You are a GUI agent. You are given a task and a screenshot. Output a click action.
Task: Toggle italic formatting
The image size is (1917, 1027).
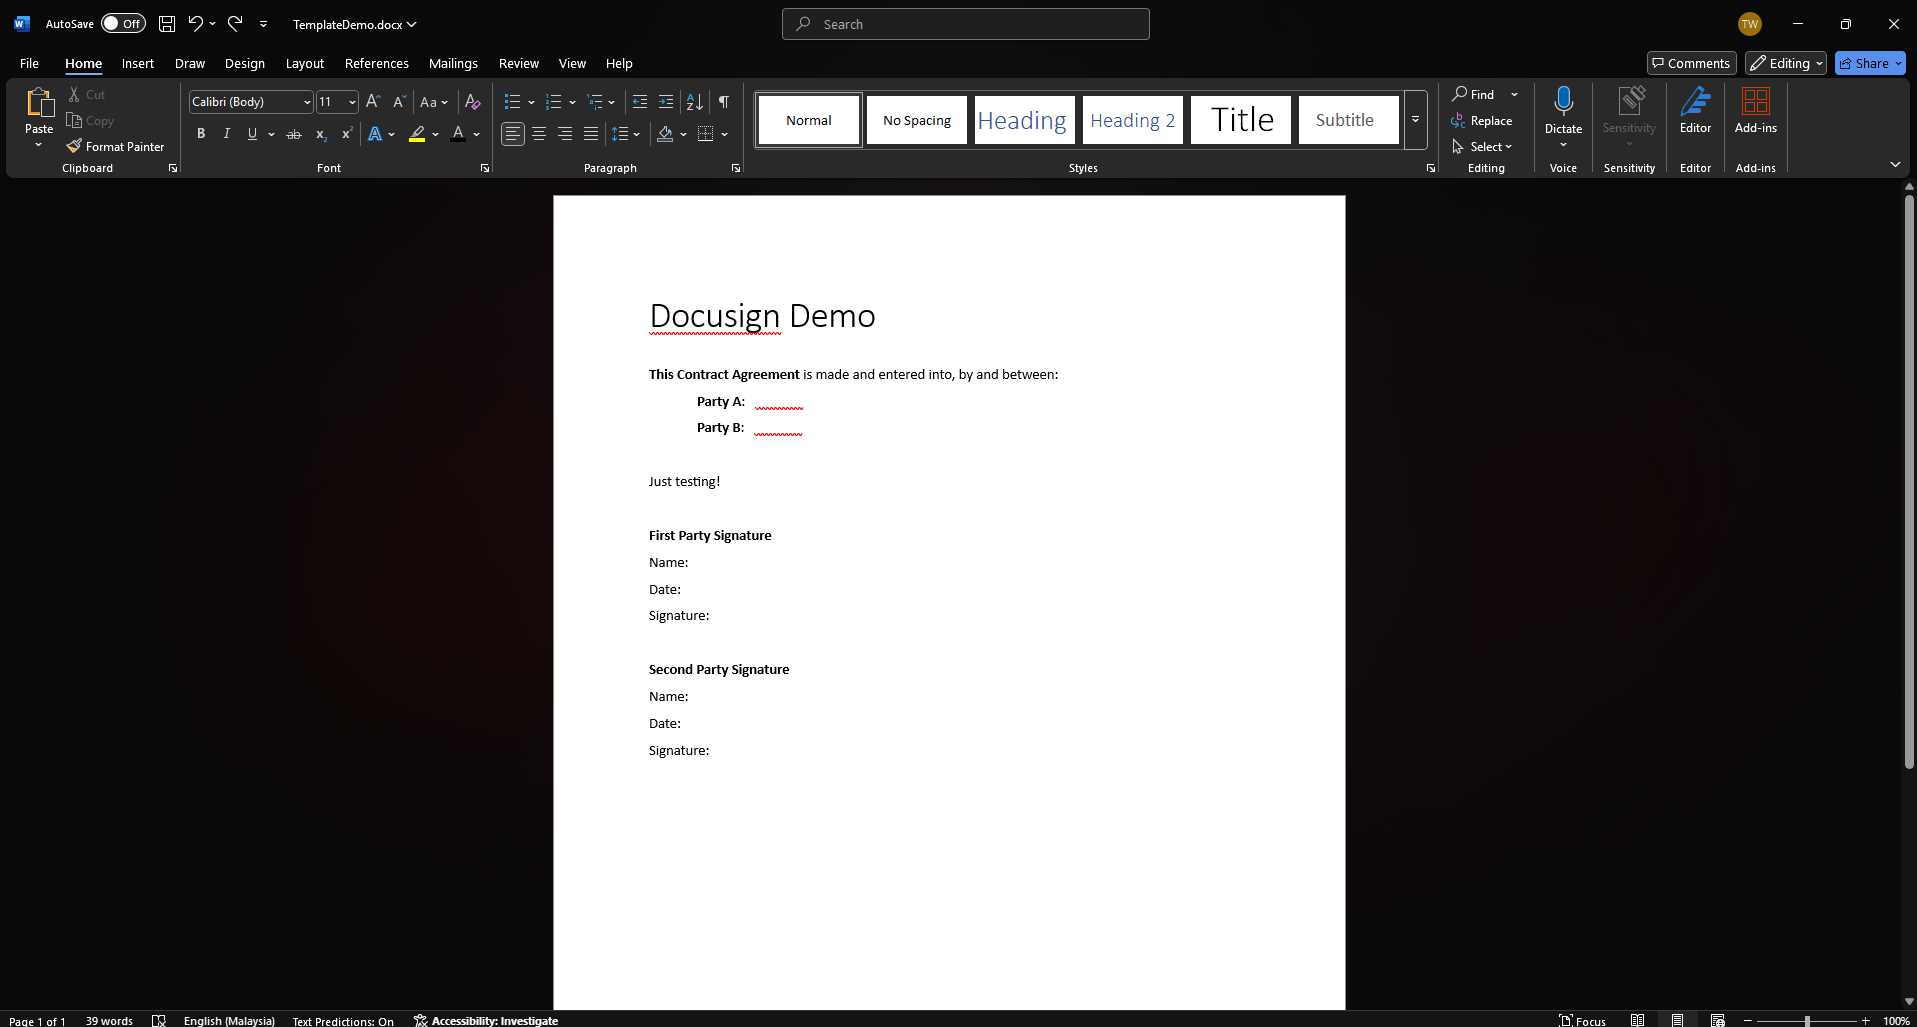coord(227,133)
